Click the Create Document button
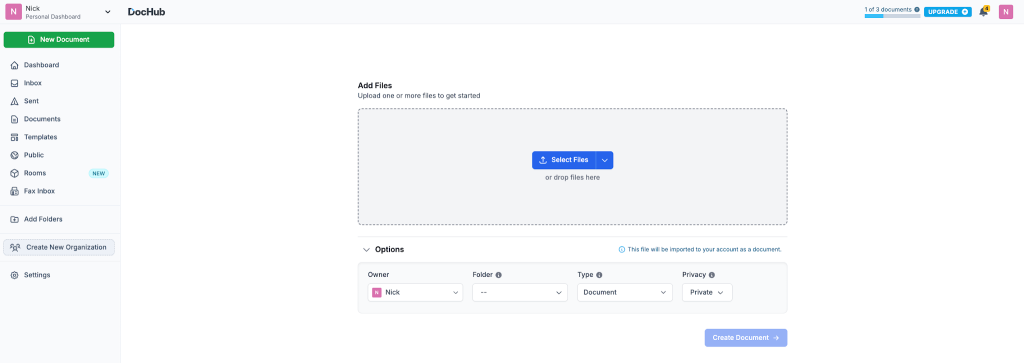The image size is (1024, 363). click(x=746, y=338)
